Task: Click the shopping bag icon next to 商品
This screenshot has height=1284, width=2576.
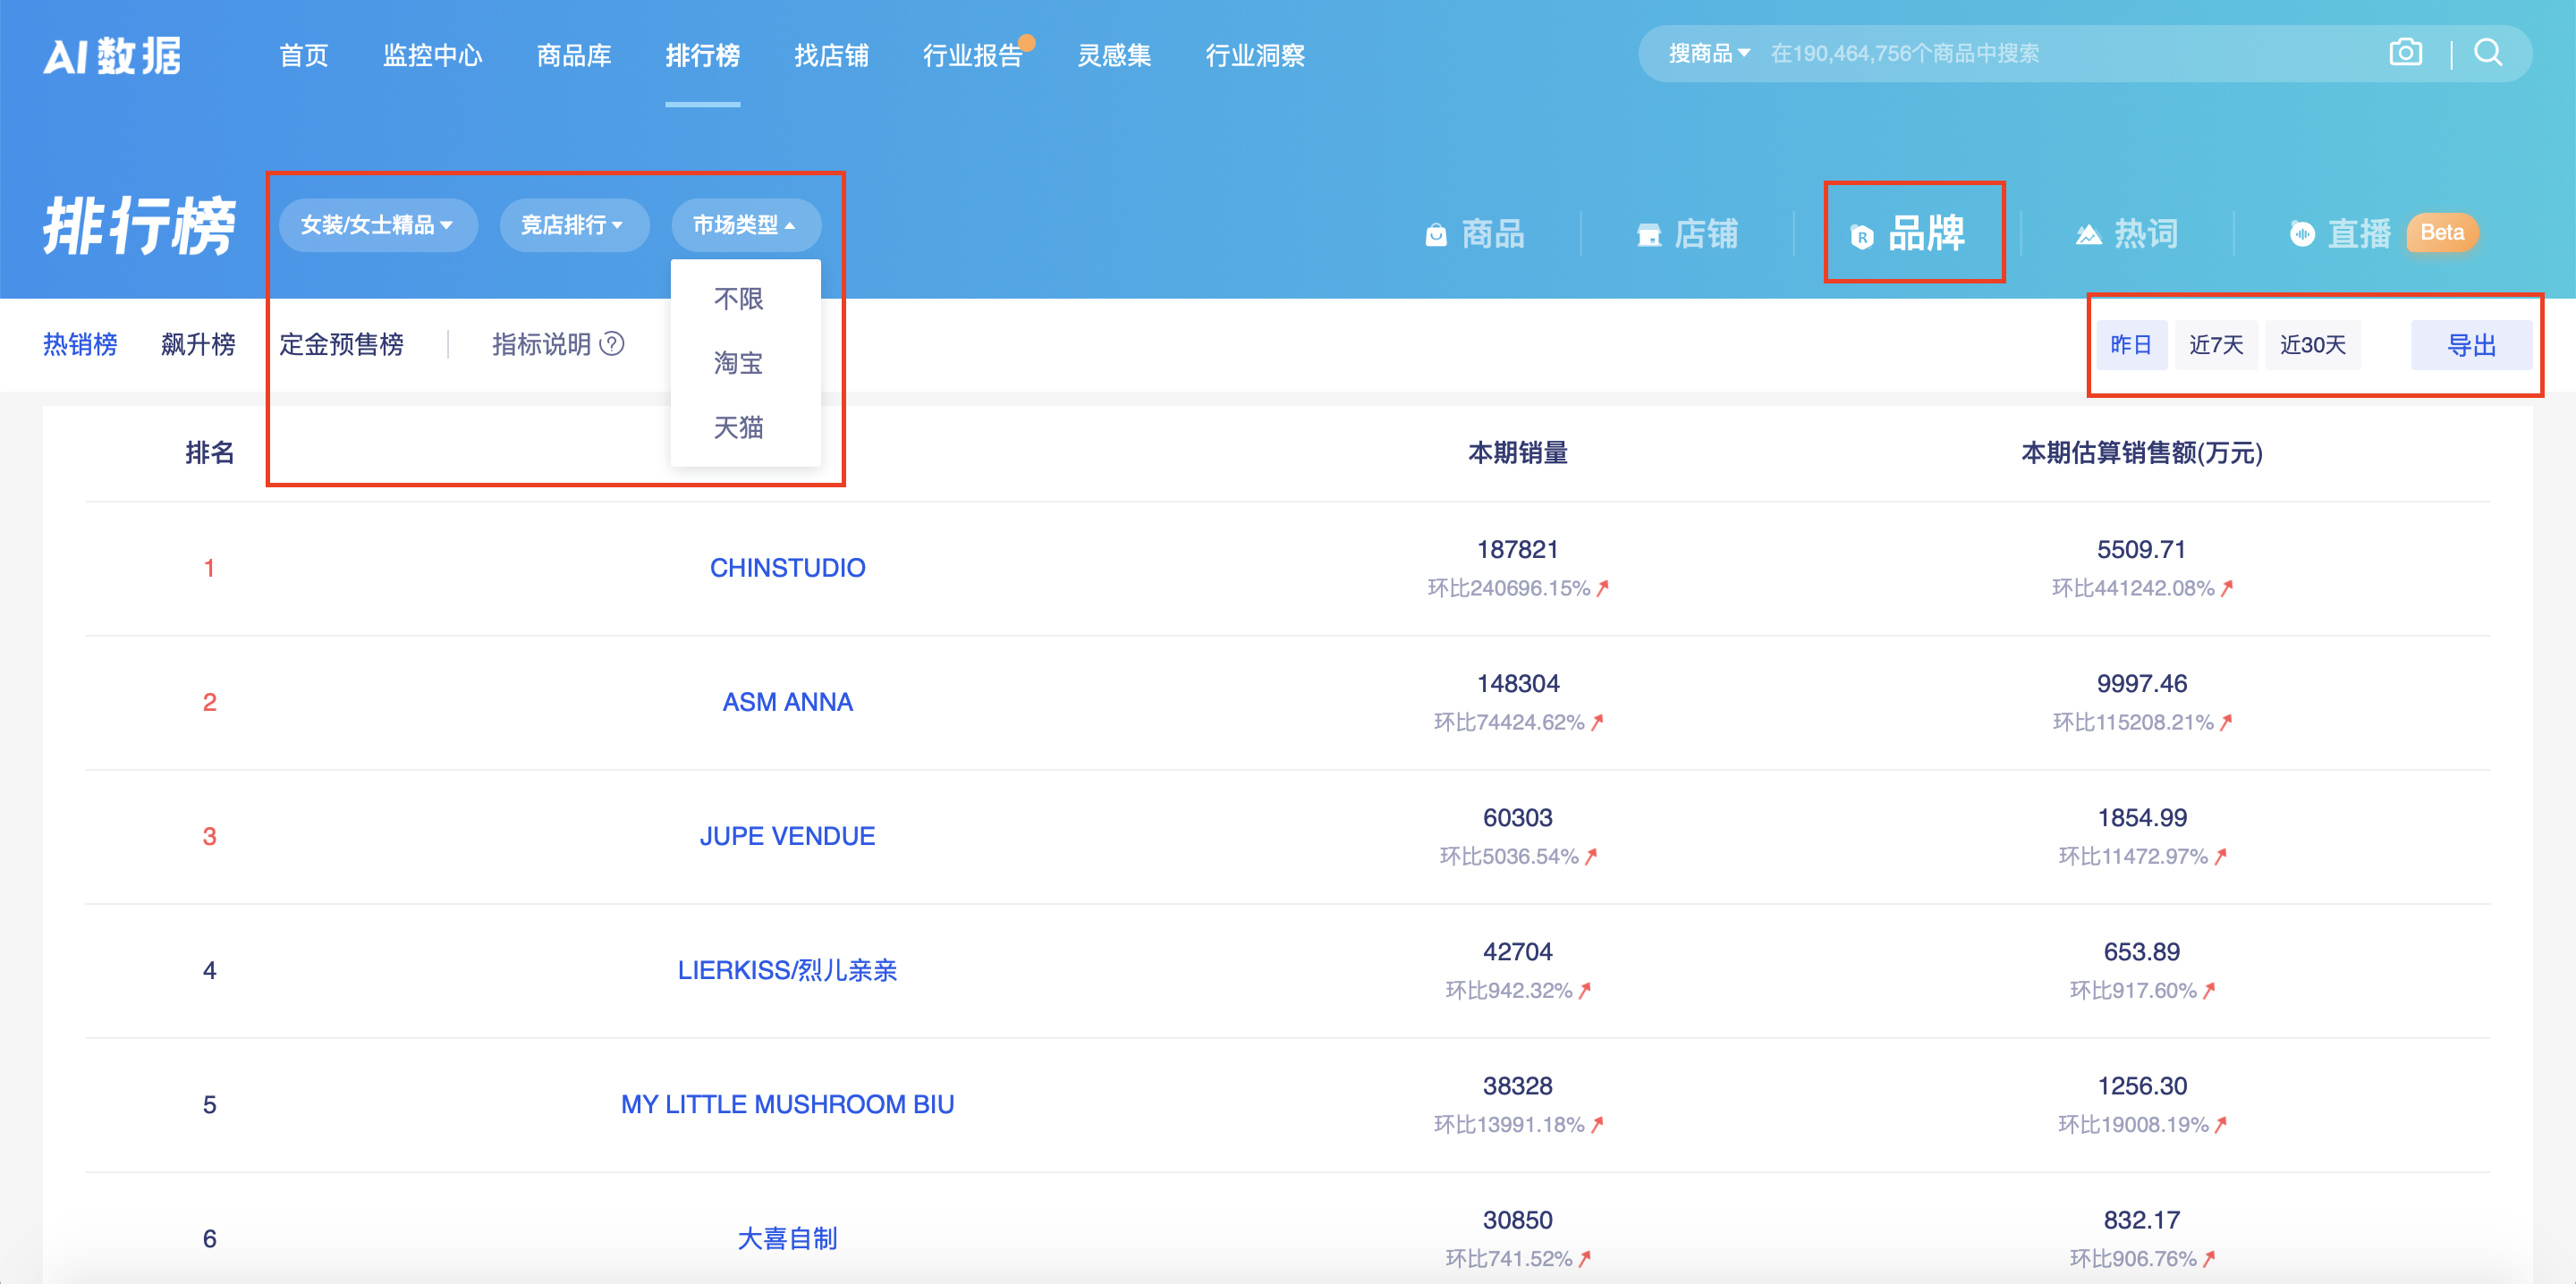Action: (1436, 235)
